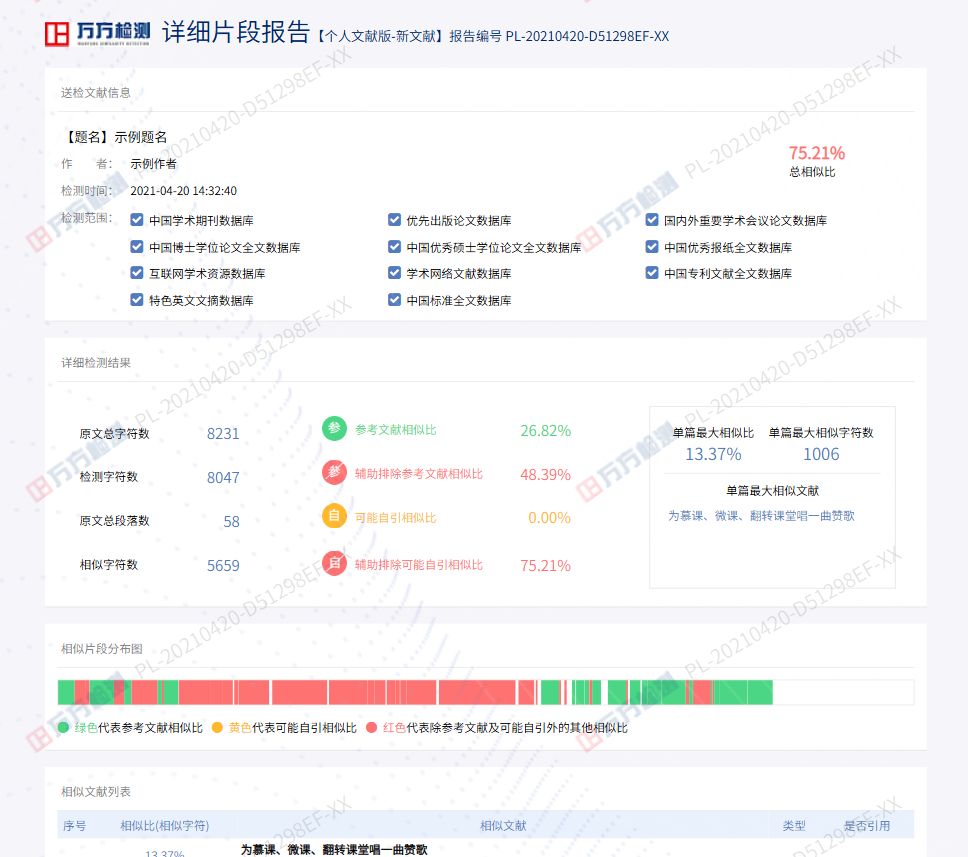Click the 辅助排除参考文献相似比 label
This screenshot has height=857, width=968.
coord(419,474)
